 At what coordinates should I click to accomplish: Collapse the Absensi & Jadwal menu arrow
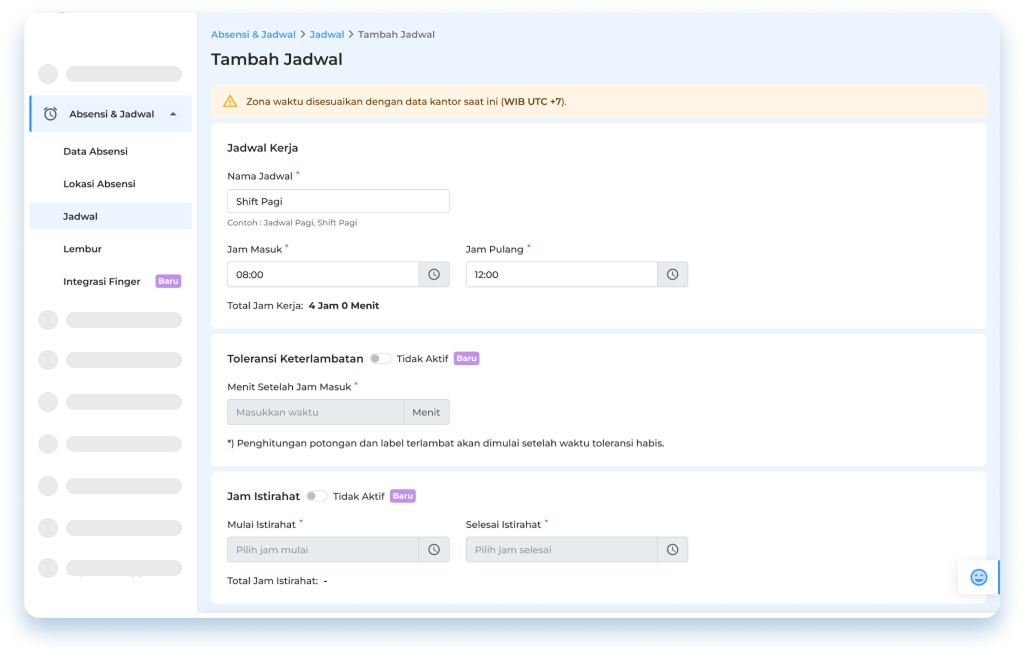[x=173, y=114]
